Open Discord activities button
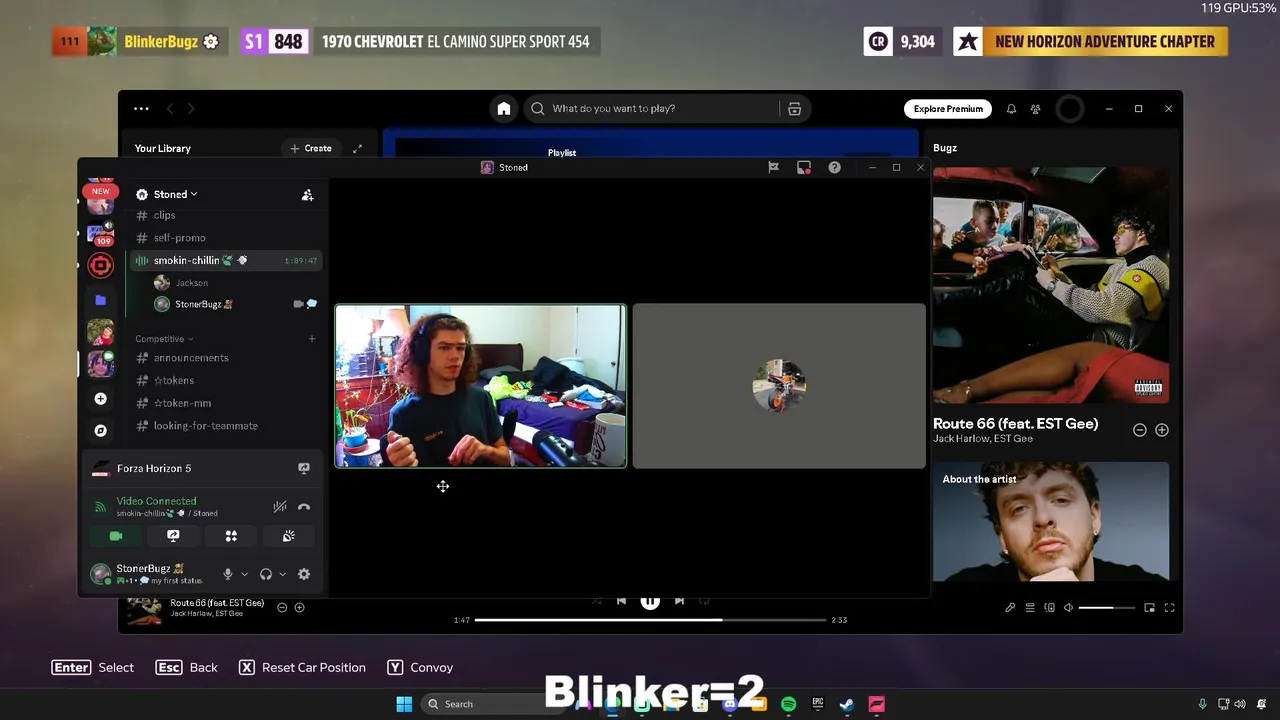The width and height of the screenshot is (1280, 720). tap(231, 537)
